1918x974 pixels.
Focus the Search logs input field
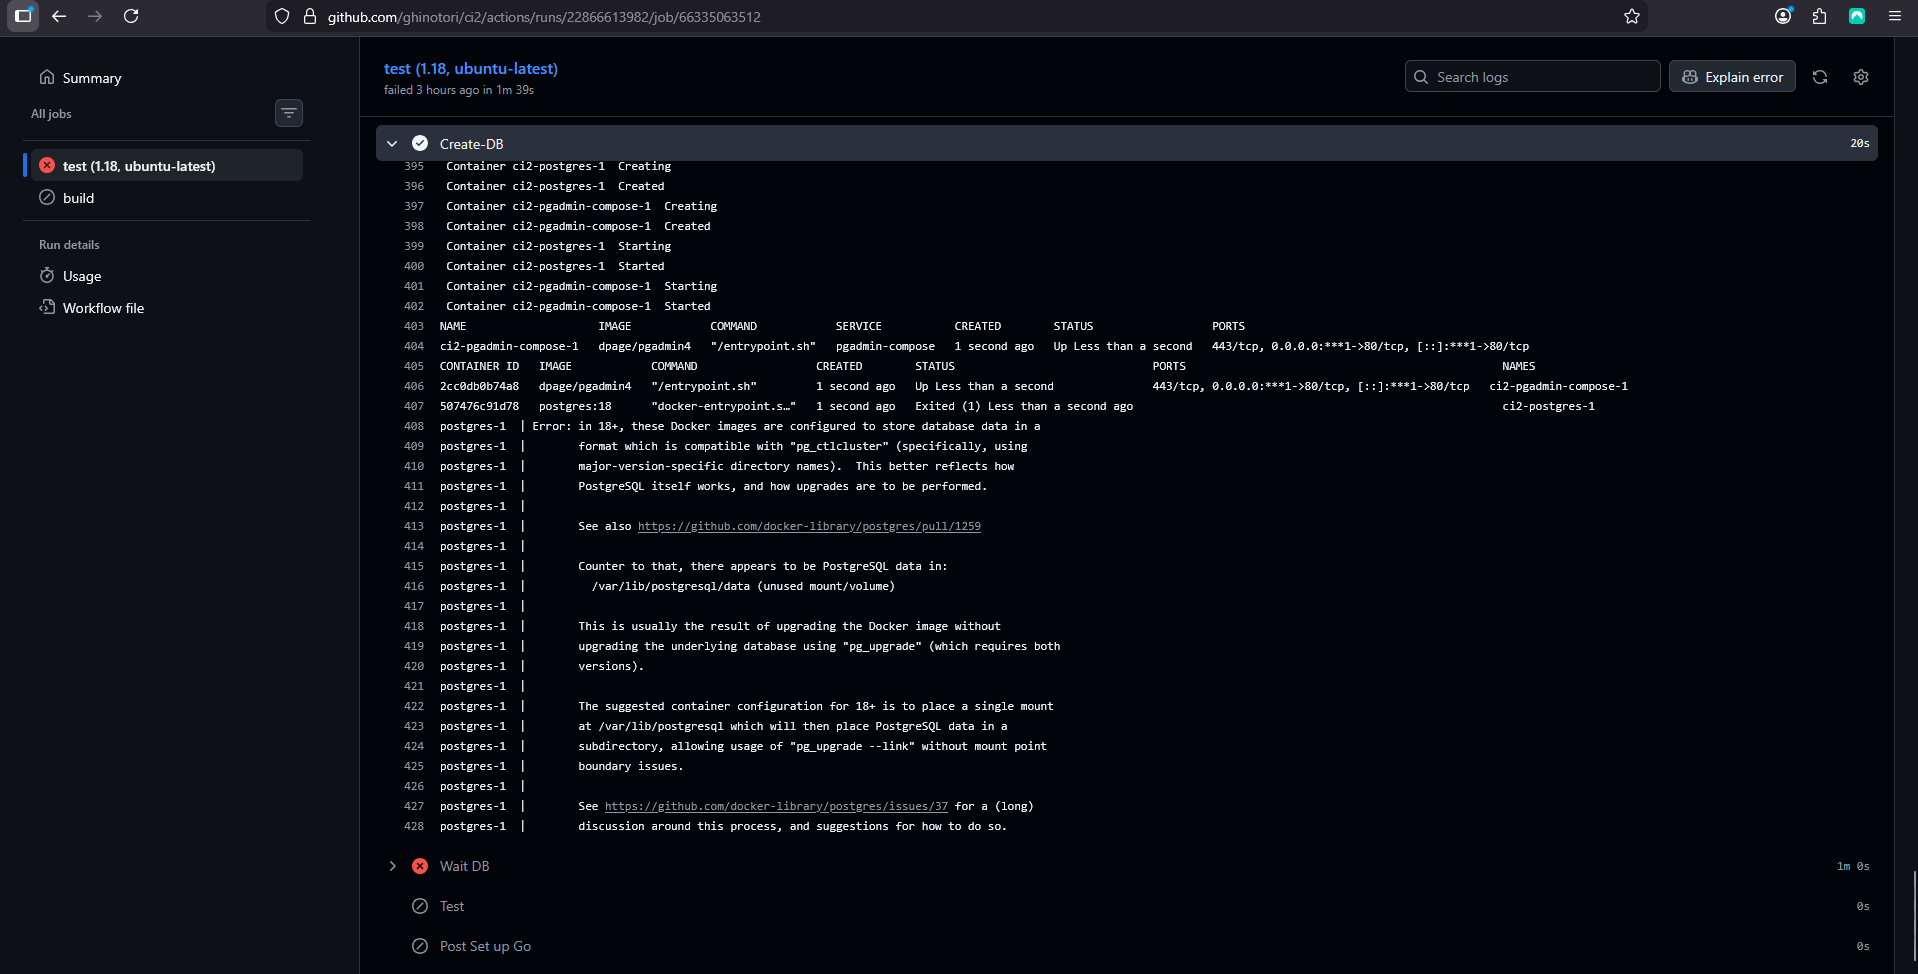(x=1540, y=77)
